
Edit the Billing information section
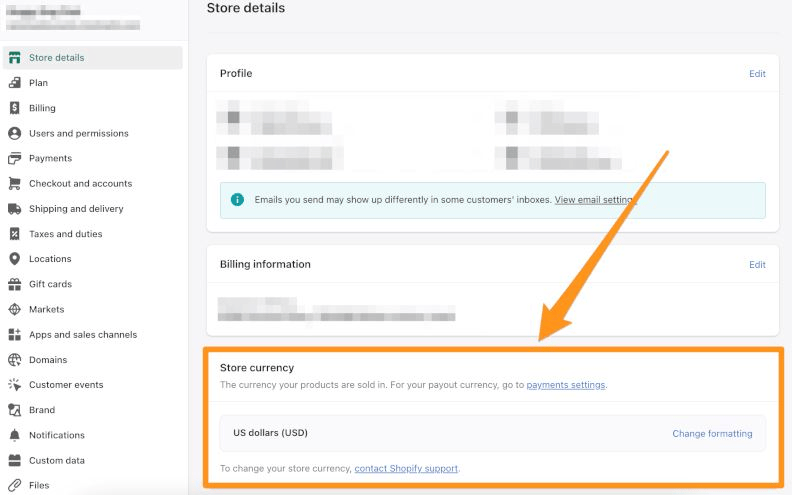[x=757, y=265]
